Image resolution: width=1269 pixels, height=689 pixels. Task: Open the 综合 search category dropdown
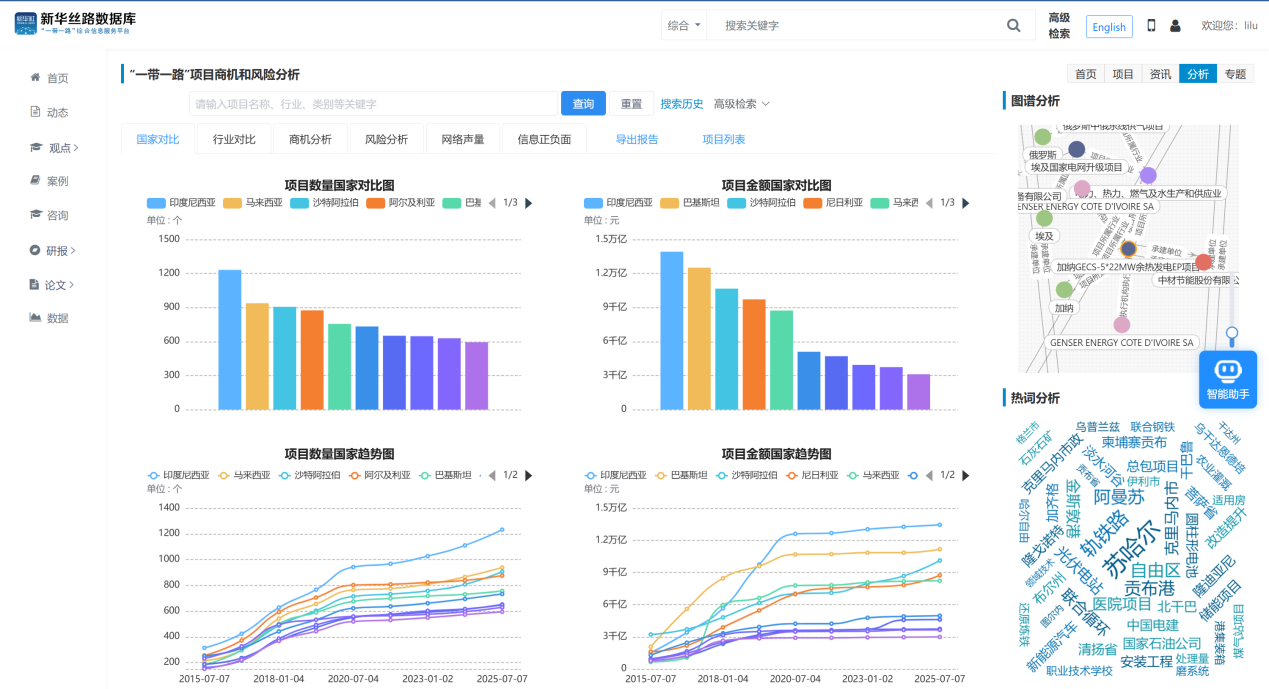pyautogui.click(x=684, y=26)
